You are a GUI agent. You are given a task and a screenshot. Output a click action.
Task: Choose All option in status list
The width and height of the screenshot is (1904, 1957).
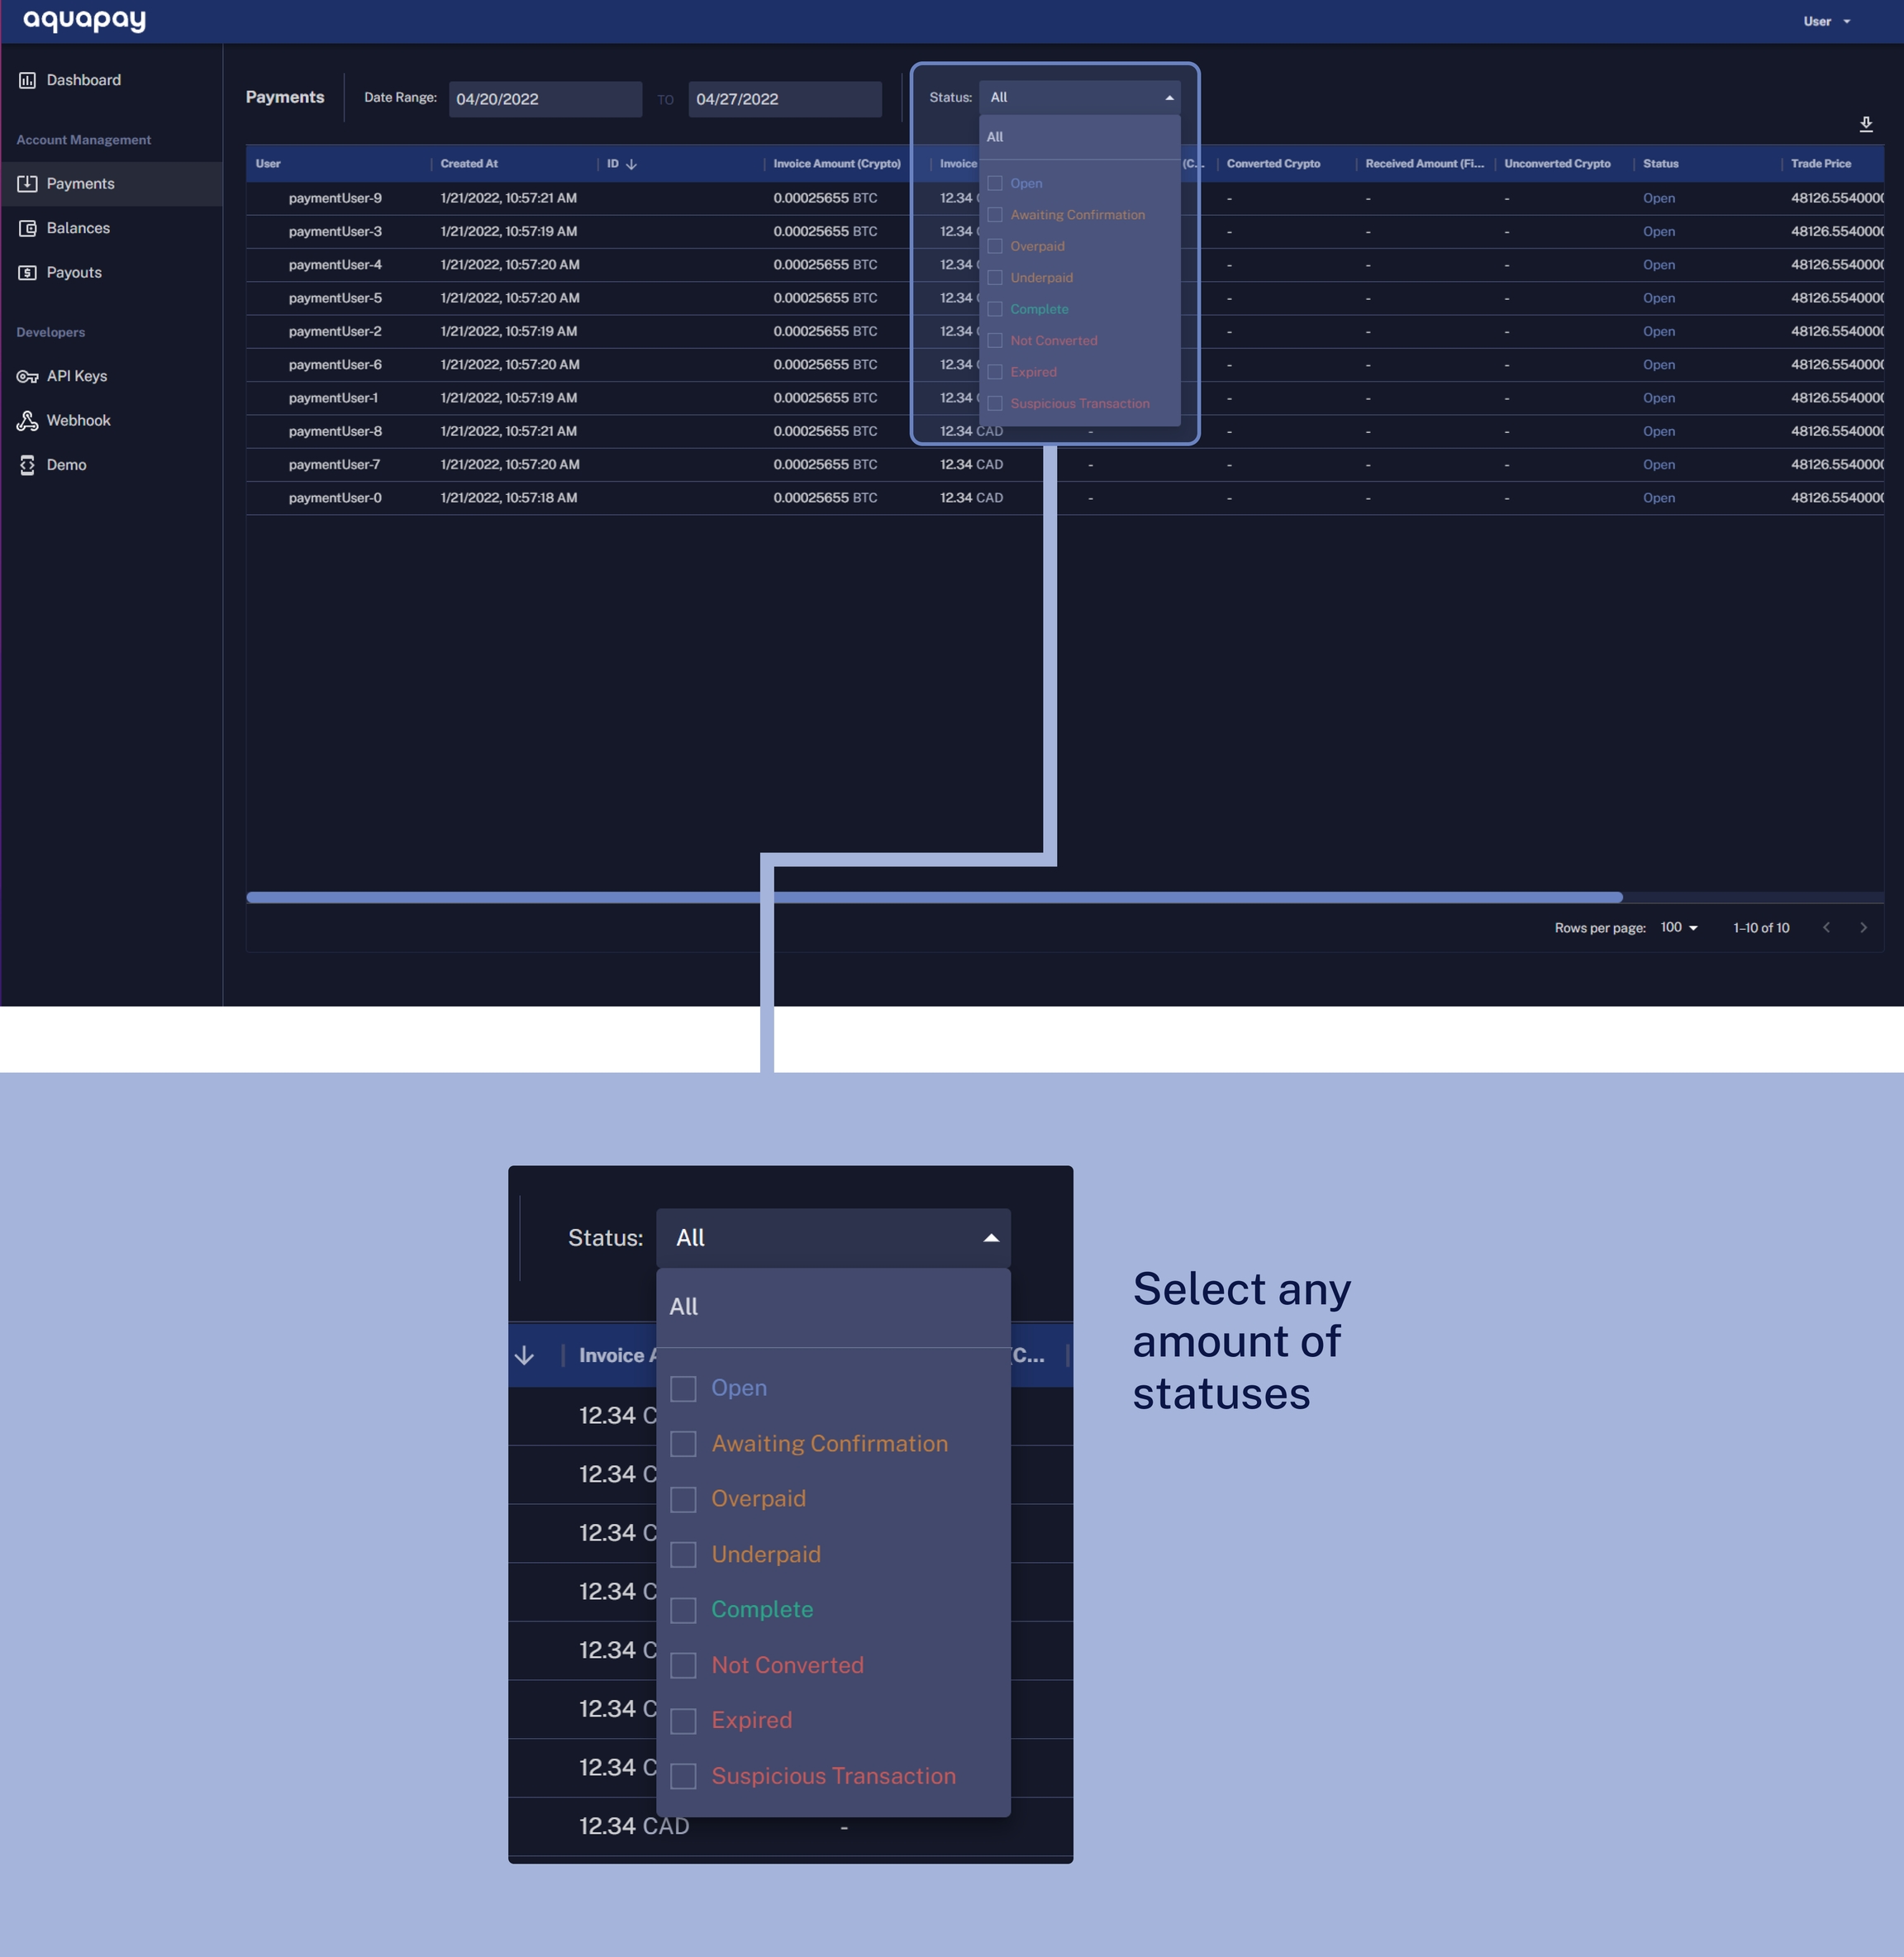[995, 137]
